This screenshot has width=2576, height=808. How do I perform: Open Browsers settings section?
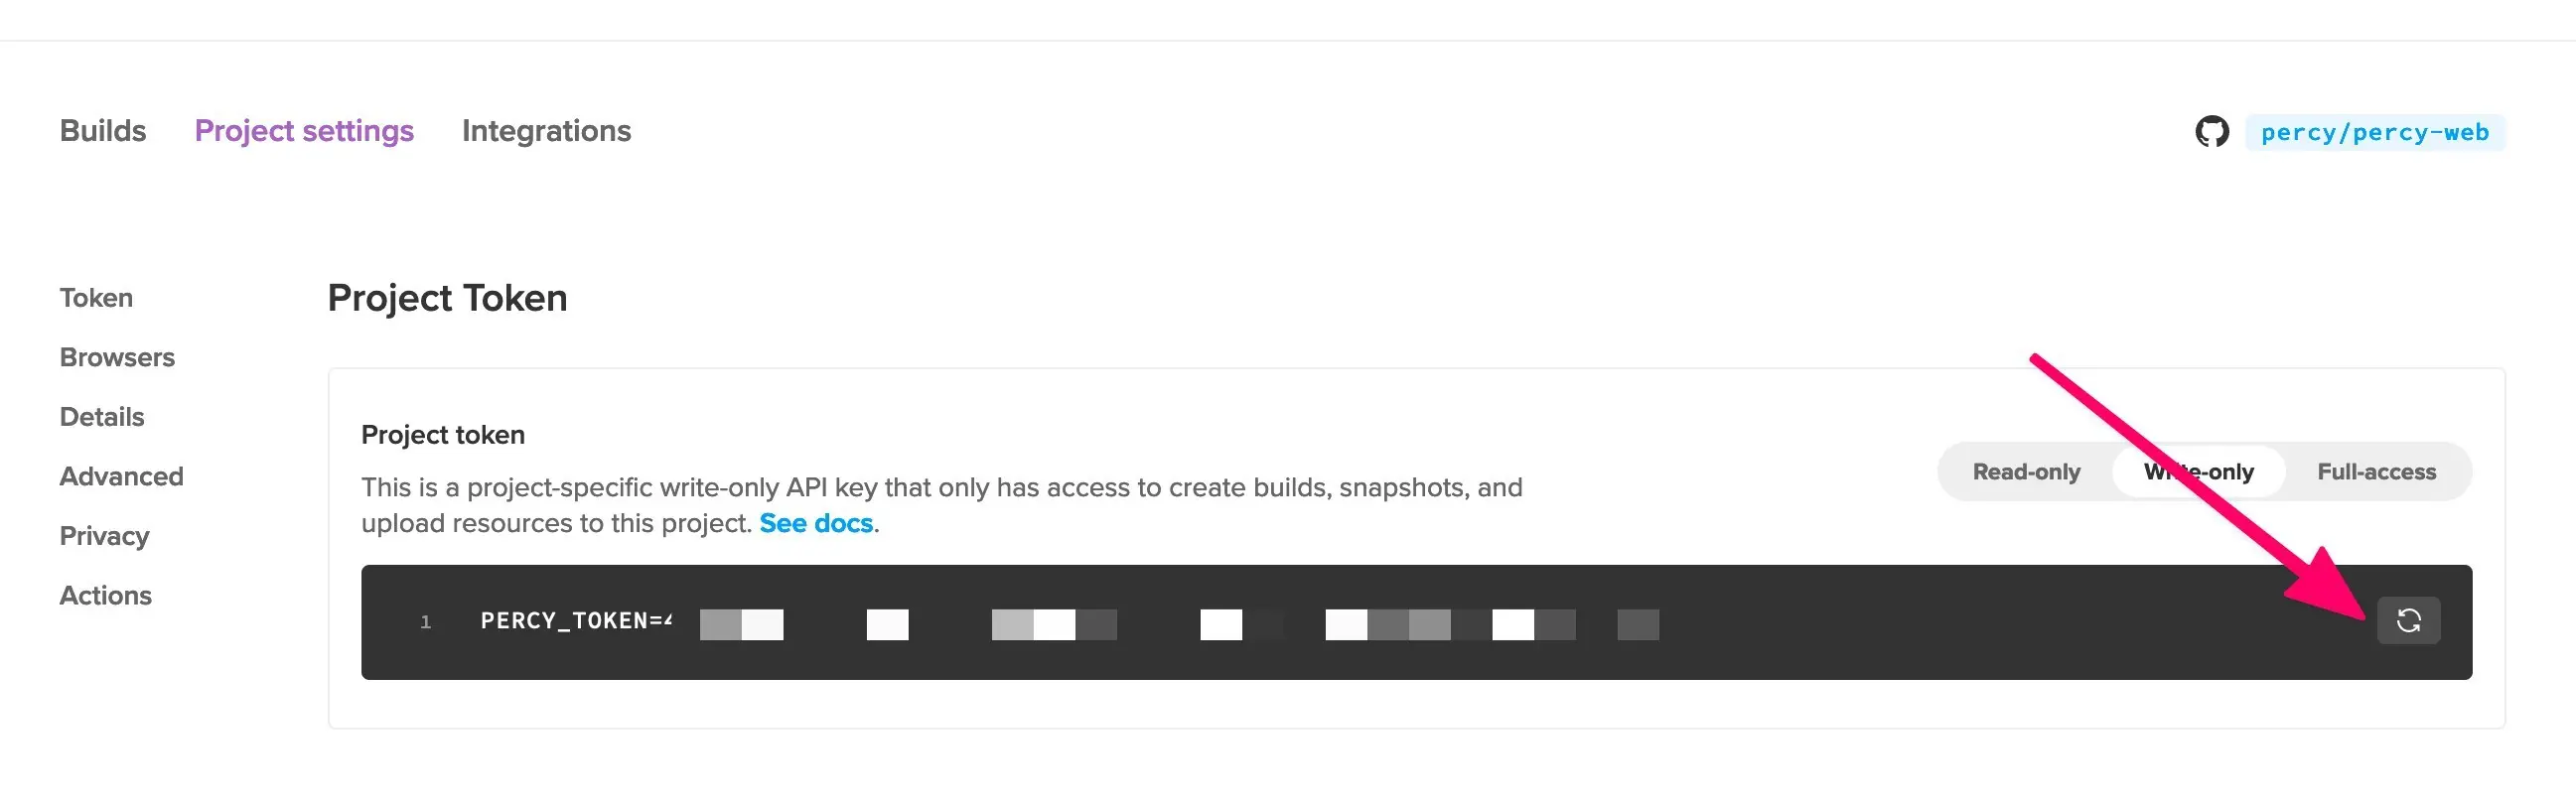[117, 357]
